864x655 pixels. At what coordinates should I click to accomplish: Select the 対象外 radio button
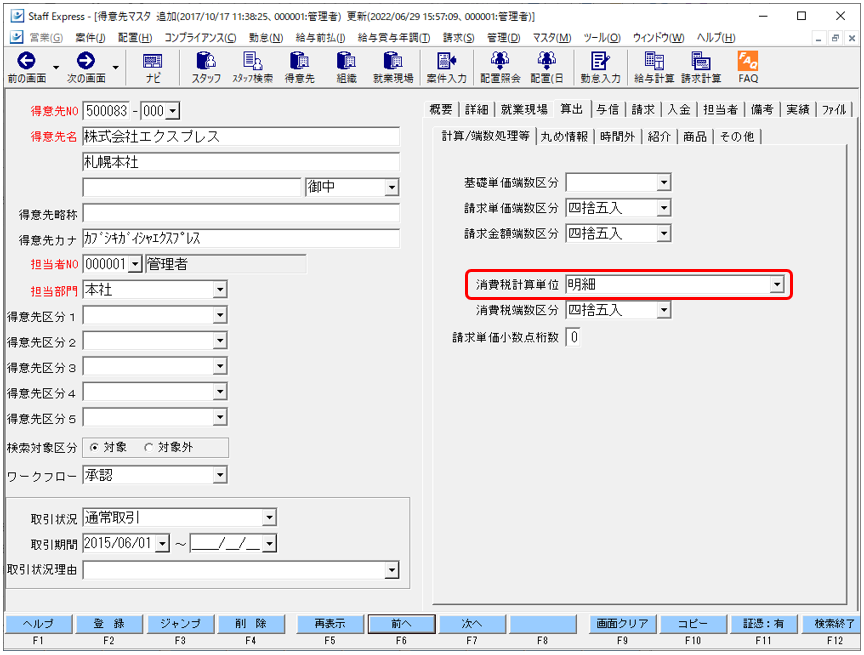148,448
